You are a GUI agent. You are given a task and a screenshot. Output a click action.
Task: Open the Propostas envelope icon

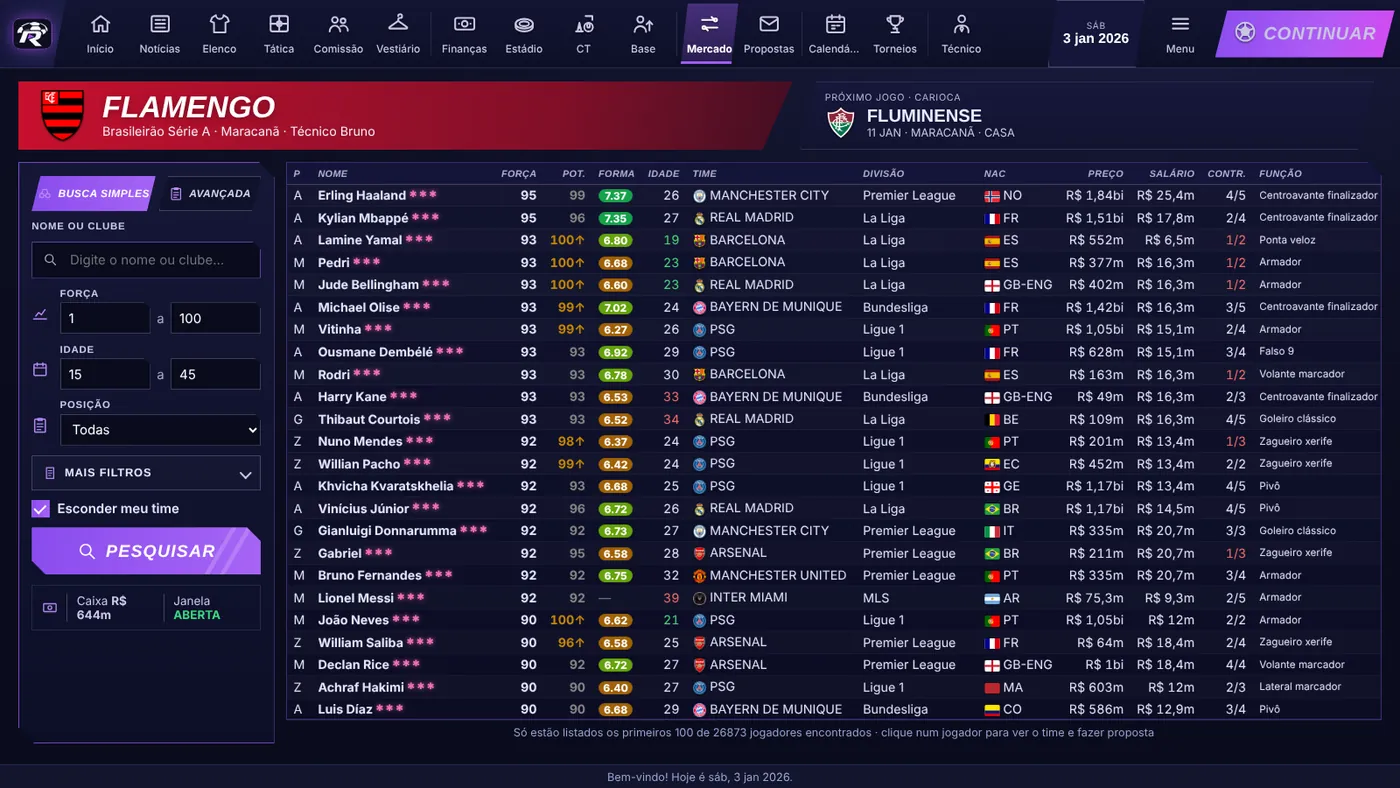coord(769,24)
